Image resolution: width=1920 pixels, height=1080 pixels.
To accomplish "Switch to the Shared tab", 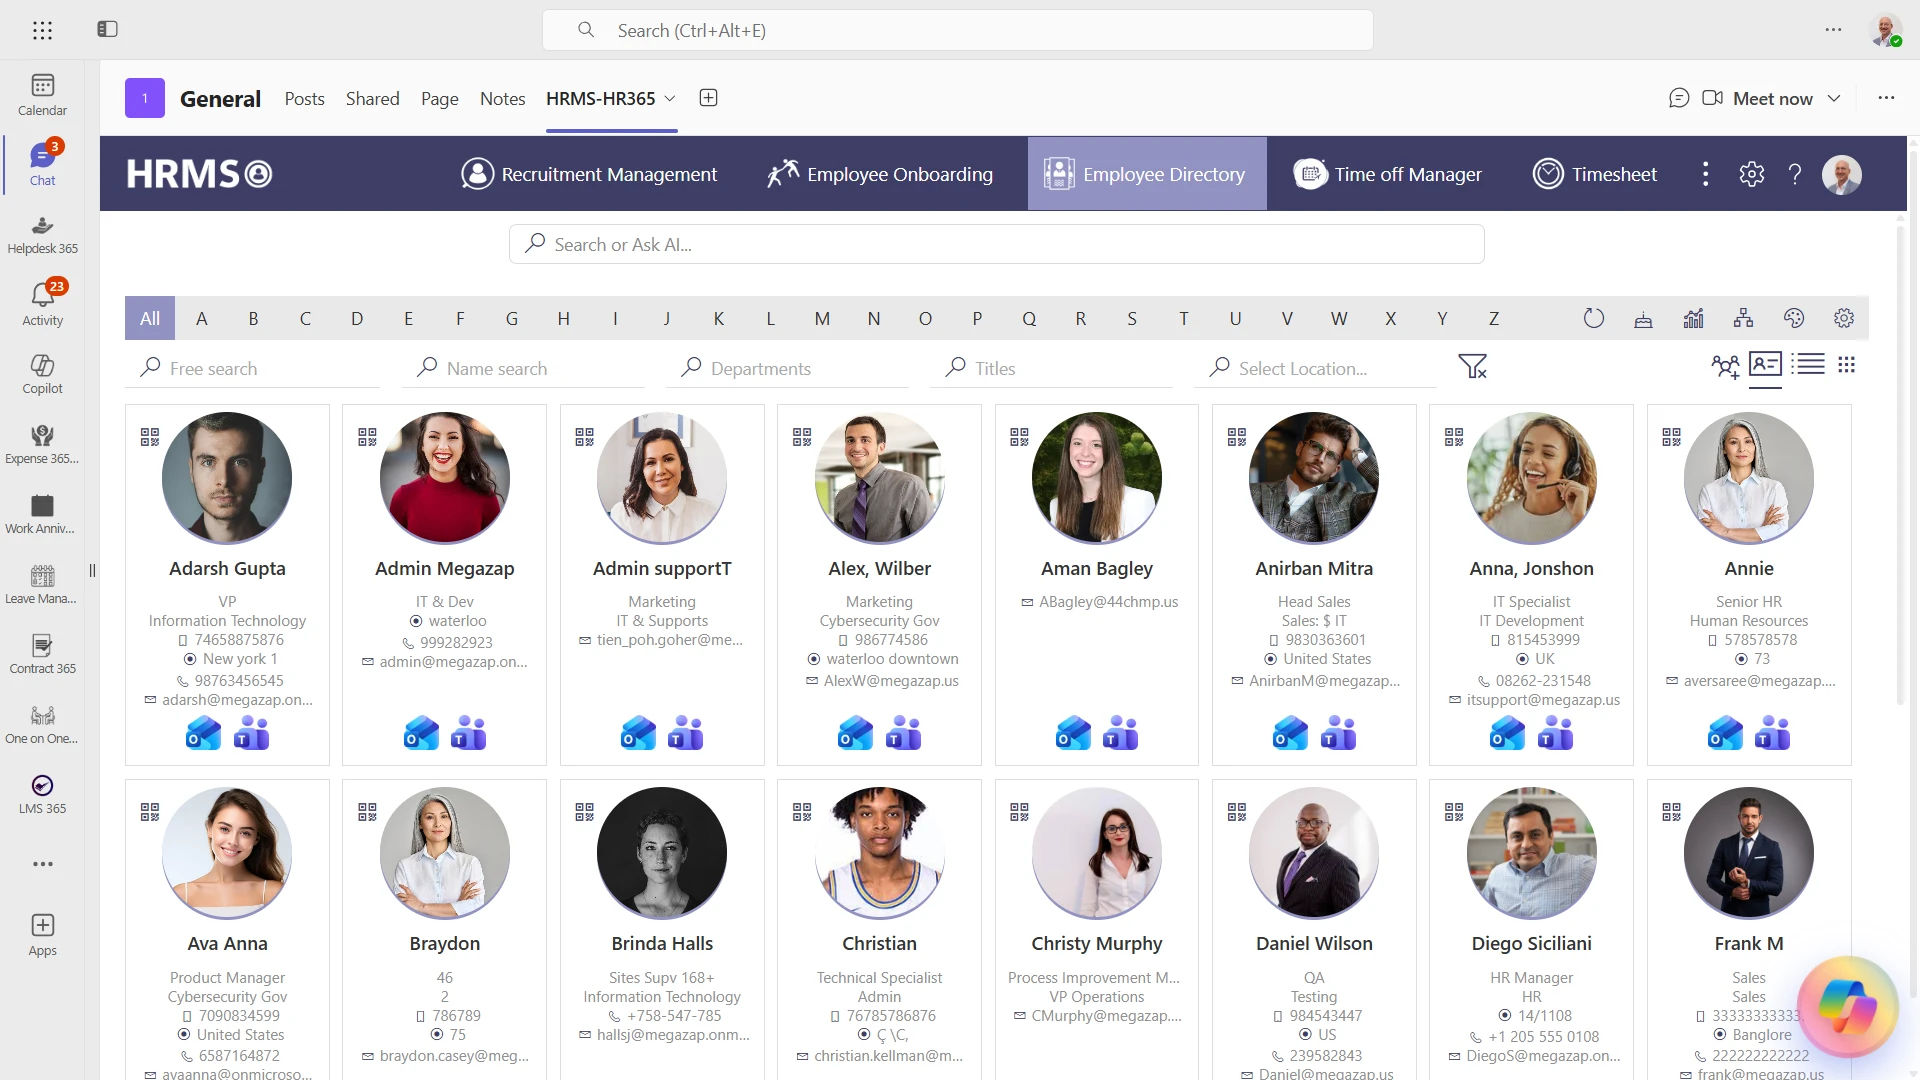I will coord(372,98).
